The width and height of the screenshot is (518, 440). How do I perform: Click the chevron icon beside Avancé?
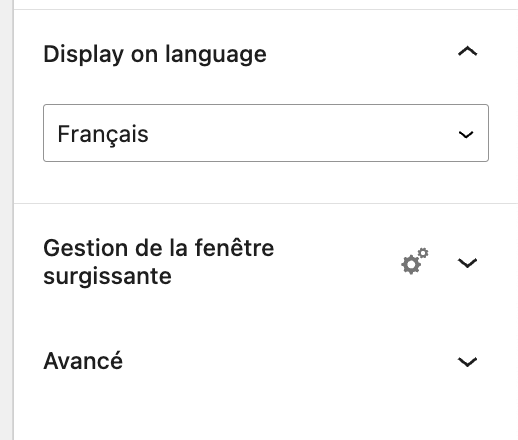click(467, 362)
